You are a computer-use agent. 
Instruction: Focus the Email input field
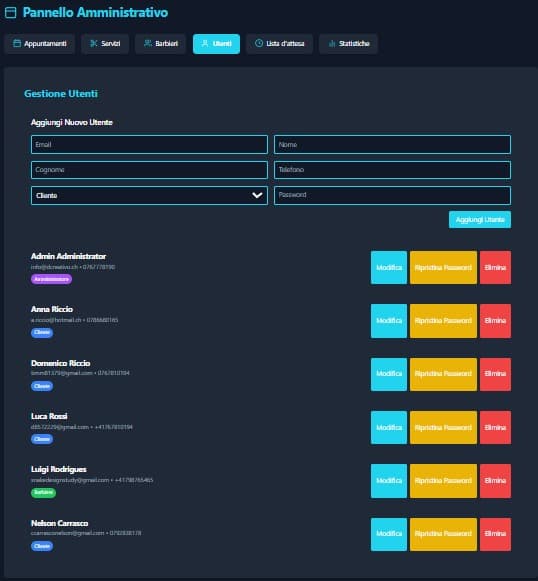[149, 145]
